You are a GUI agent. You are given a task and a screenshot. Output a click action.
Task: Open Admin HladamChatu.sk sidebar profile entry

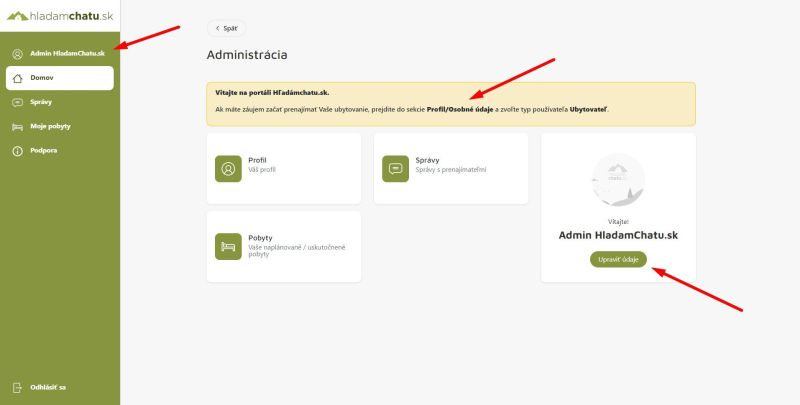(60, 54)
